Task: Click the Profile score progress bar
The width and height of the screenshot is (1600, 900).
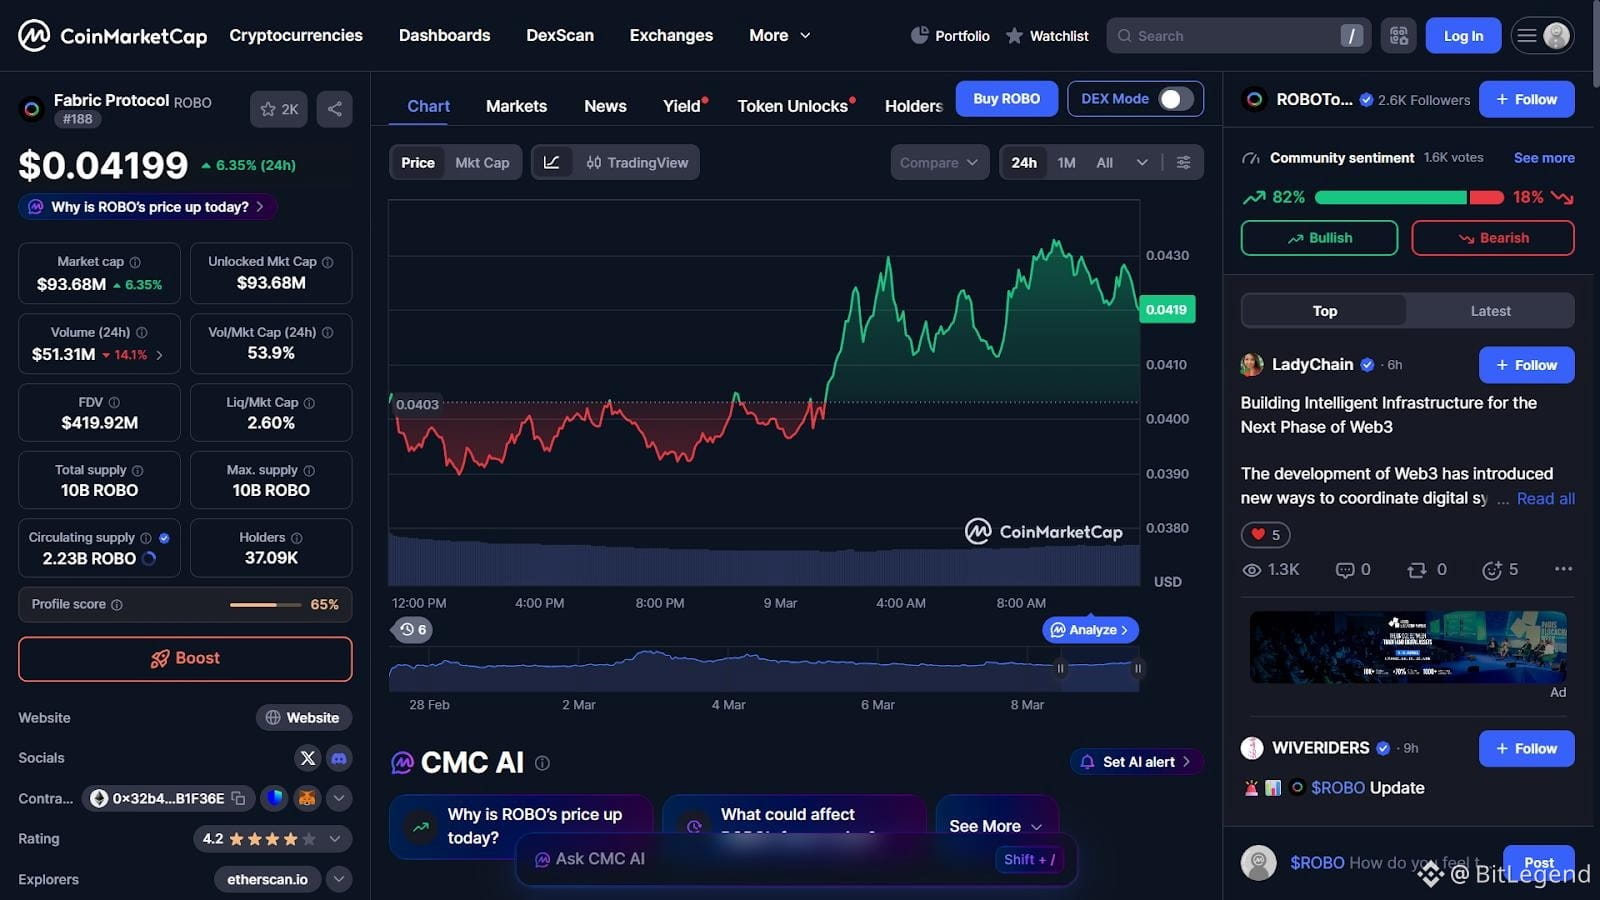Action: tap(265, 605)
